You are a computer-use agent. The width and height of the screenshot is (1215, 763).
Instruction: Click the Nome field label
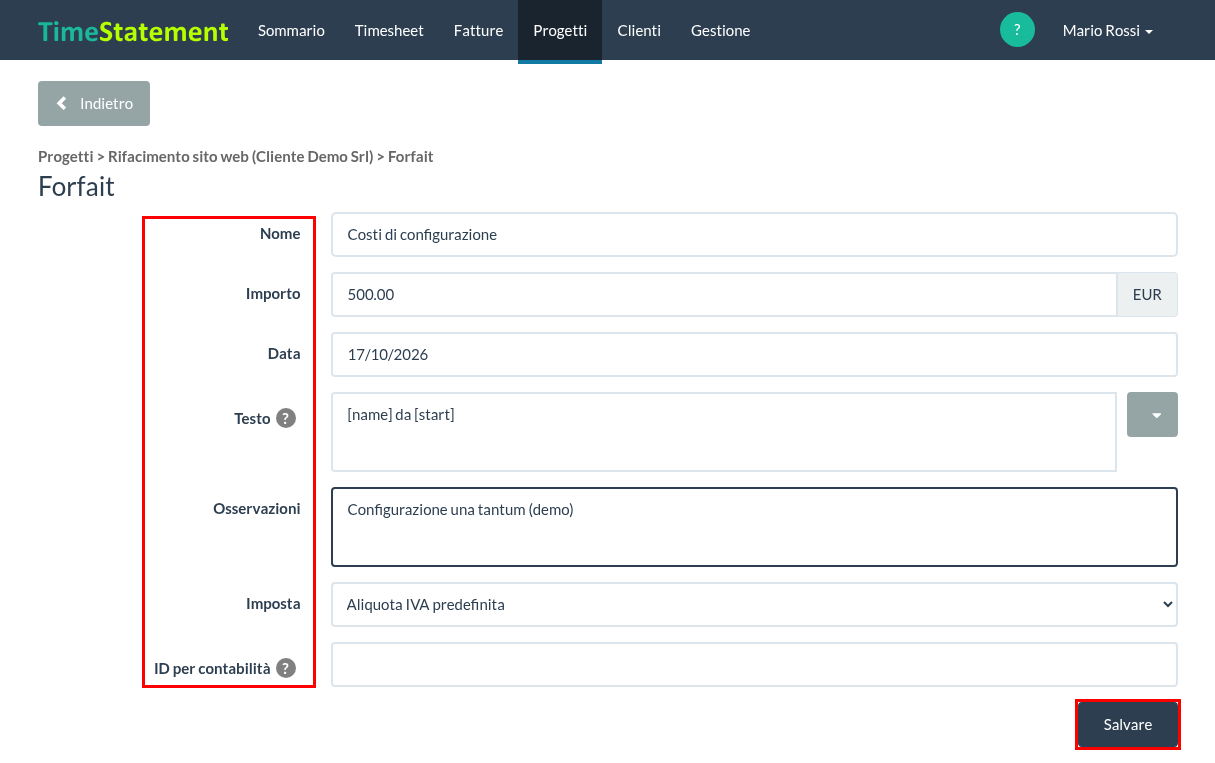coord(280,233)
